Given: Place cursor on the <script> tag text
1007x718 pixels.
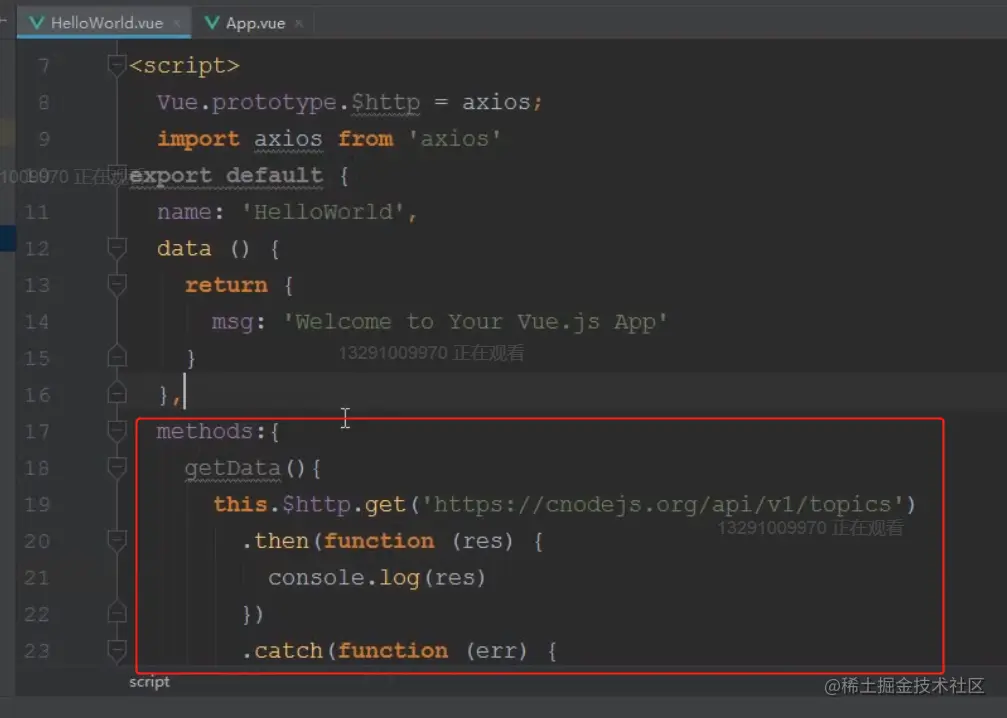Looking at the screenshot, I should pyautogui.click(x=184, y=66).
